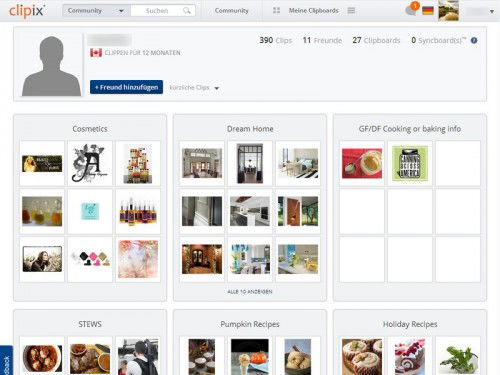Open the notifications speech bubble icon

411,10
